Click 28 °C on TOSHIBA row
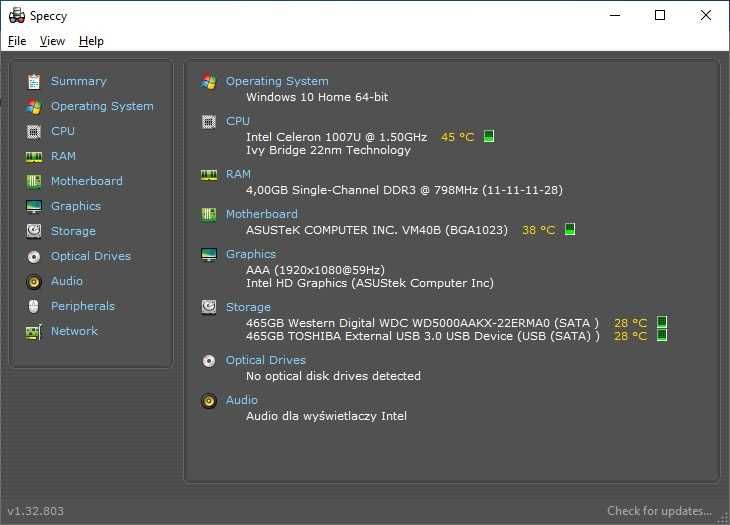This screenshot has height=525, width=730. [630, 336]
